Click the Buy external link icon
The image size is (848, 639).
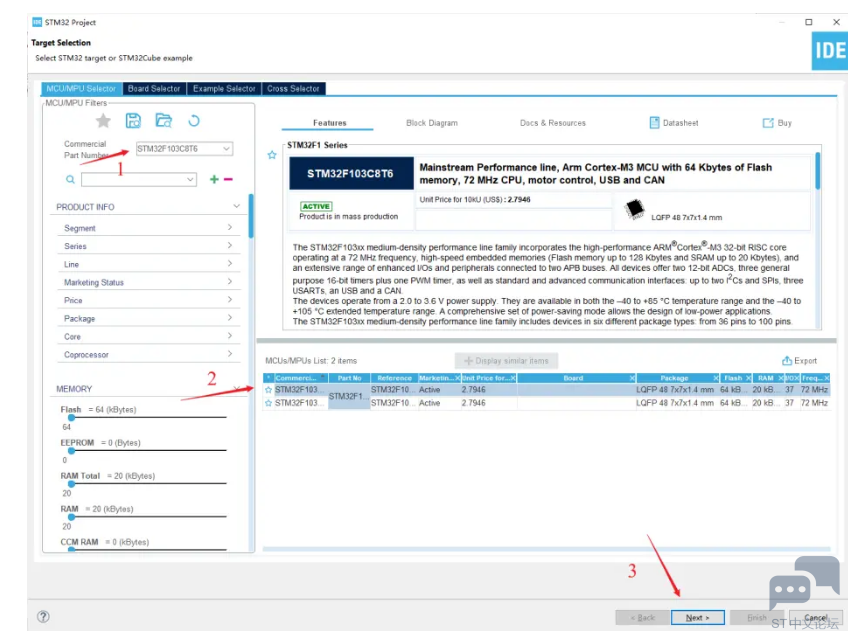[767, 123]
